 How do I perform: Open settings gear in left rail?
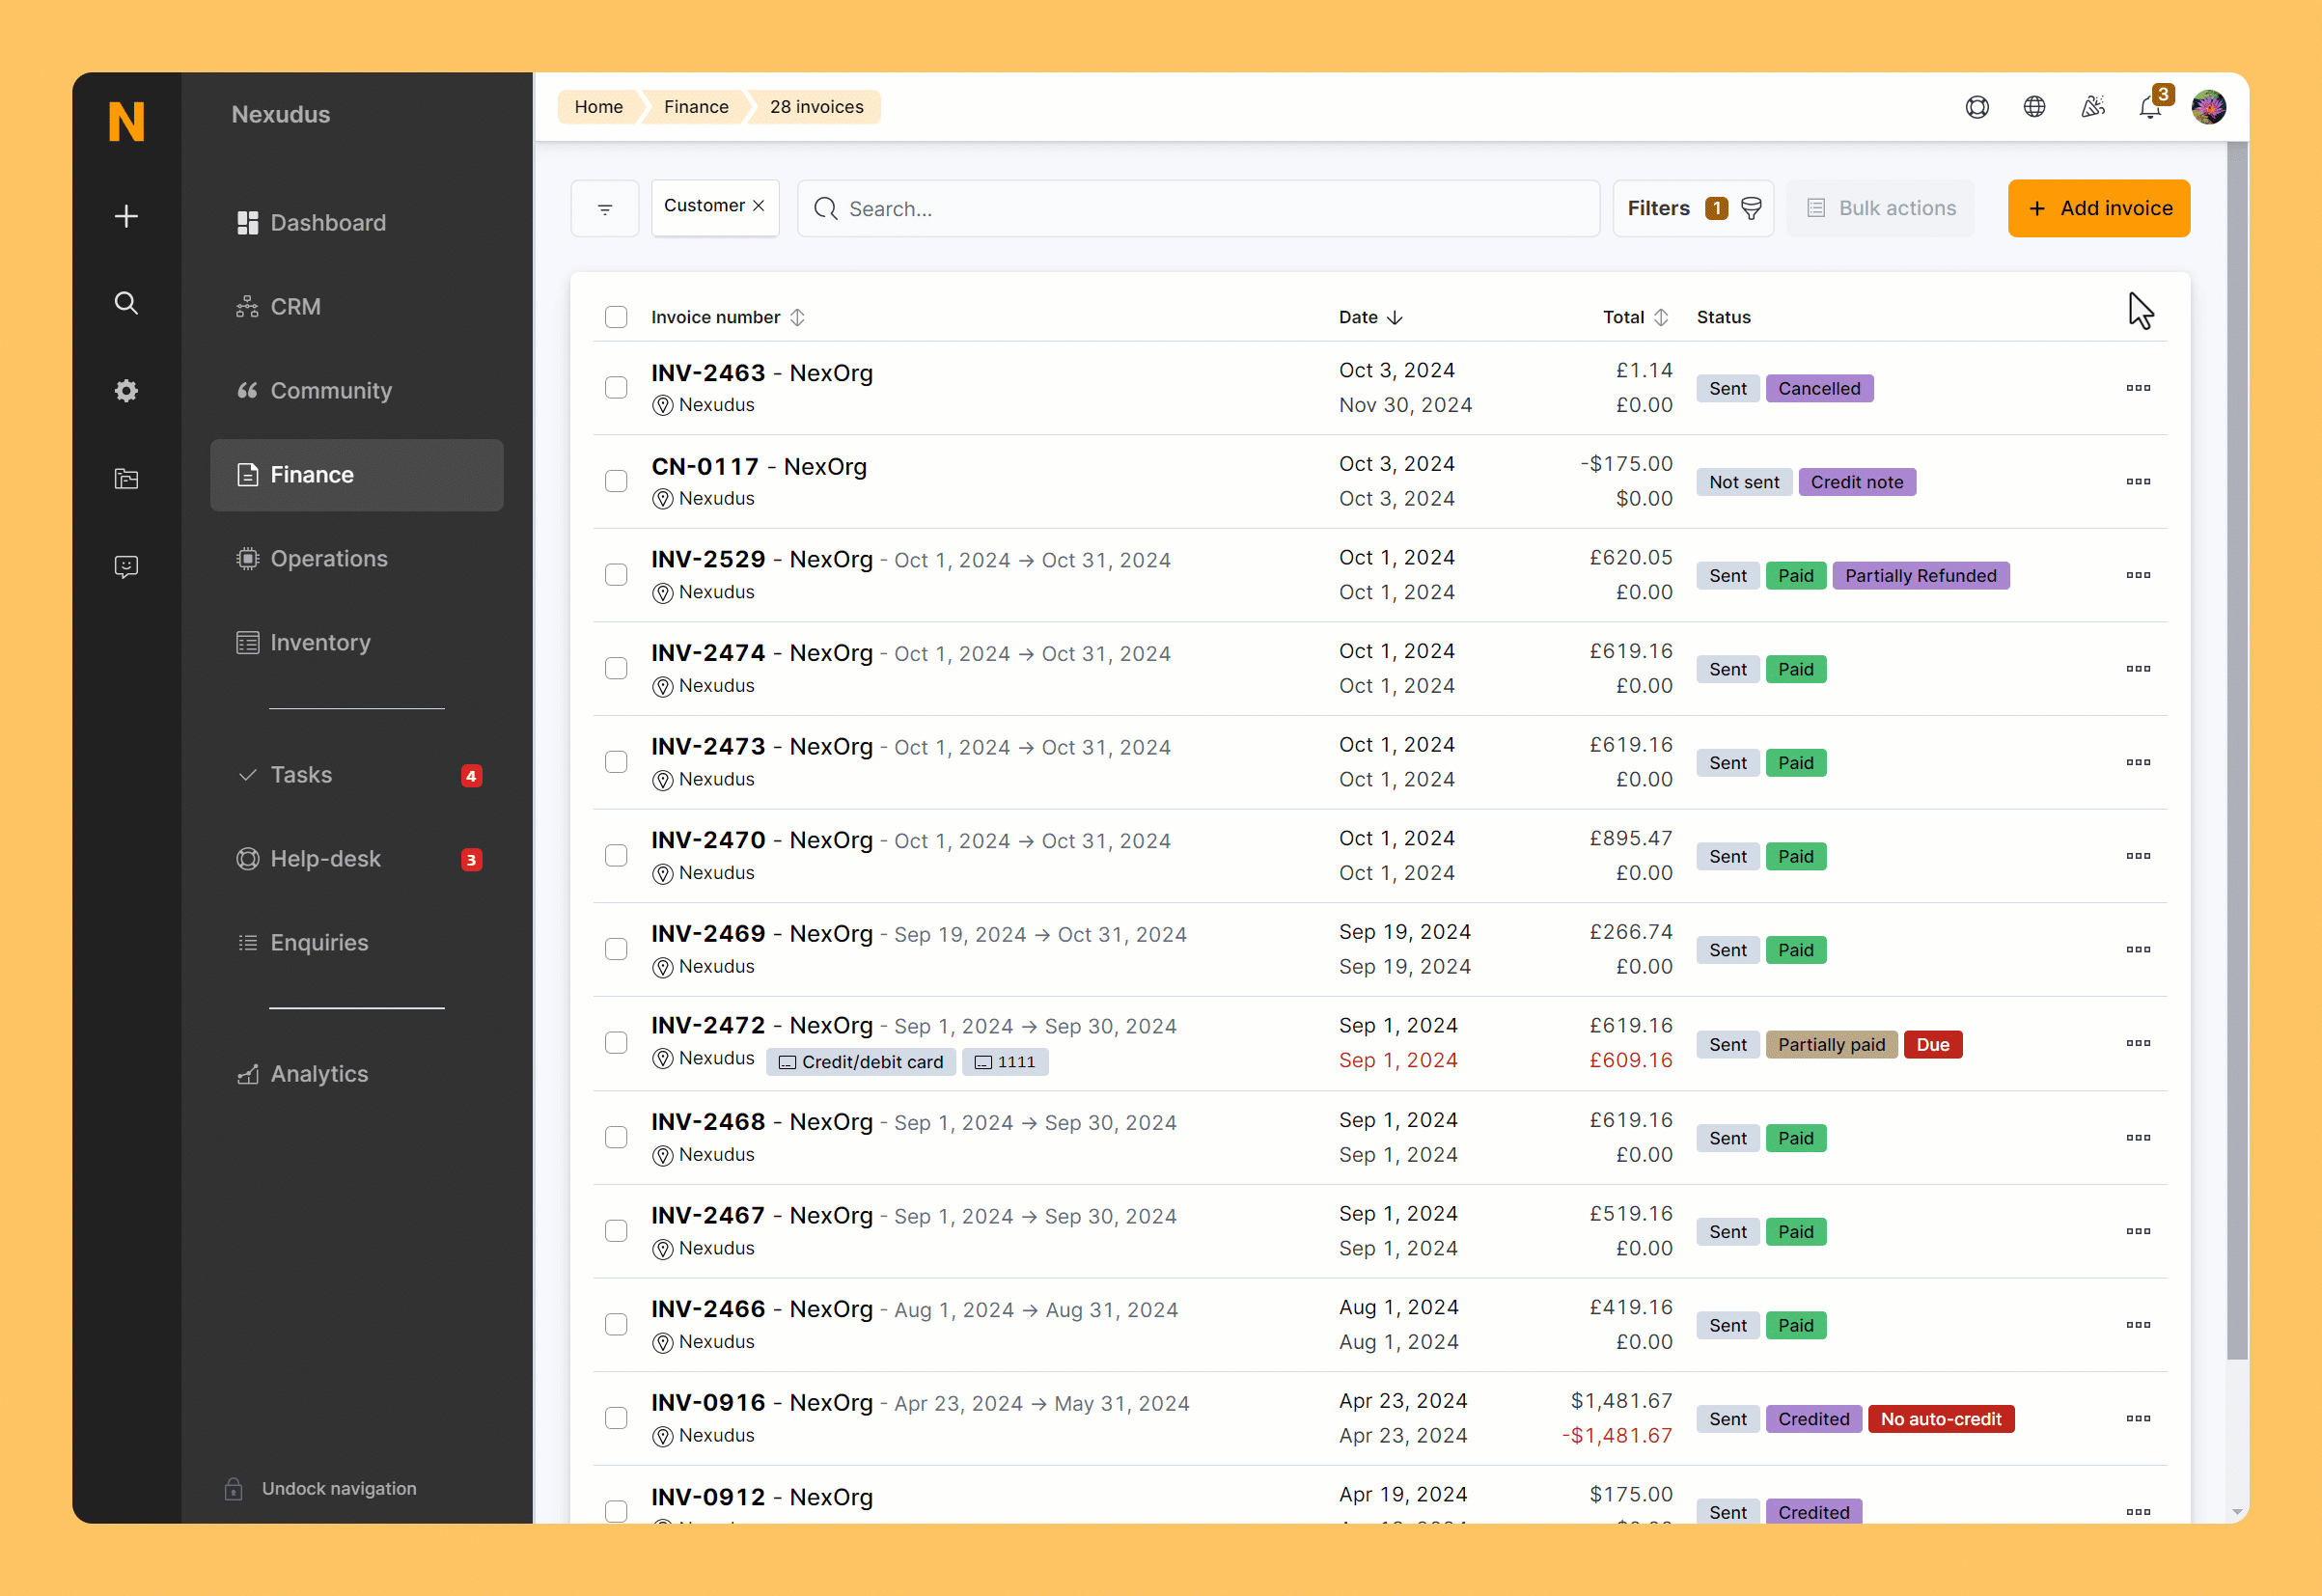[126, 391]
